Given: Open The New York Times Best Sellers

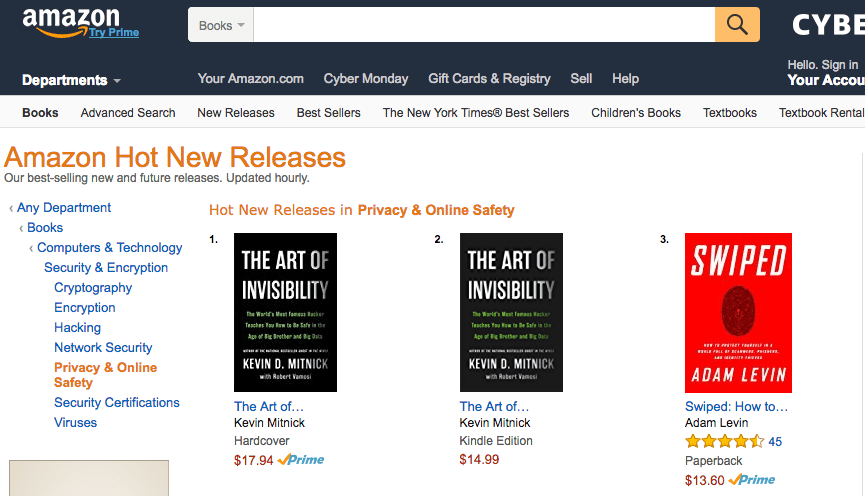Looking at the screenshot, I should pos(476,113).
